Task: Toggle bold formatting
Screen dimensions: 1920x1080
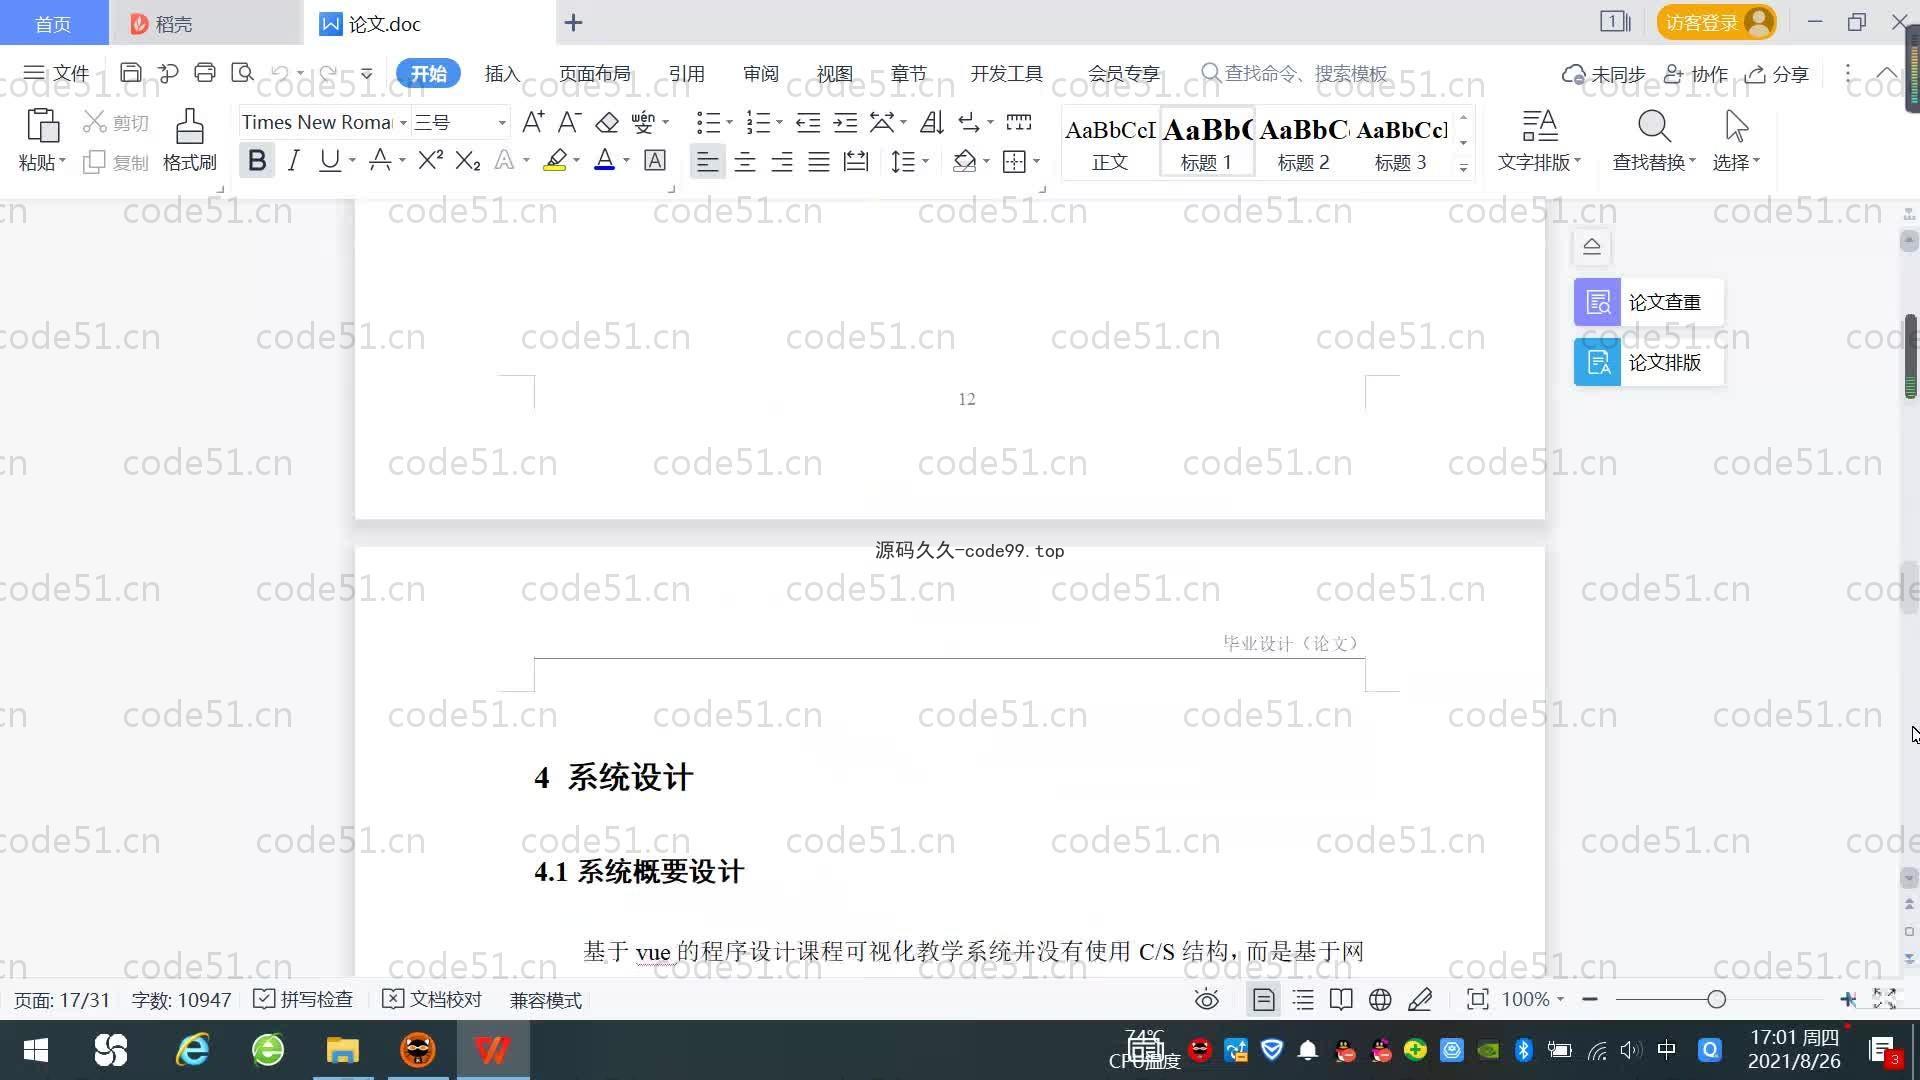Action: pyautogui.click(x=257, y=160)
